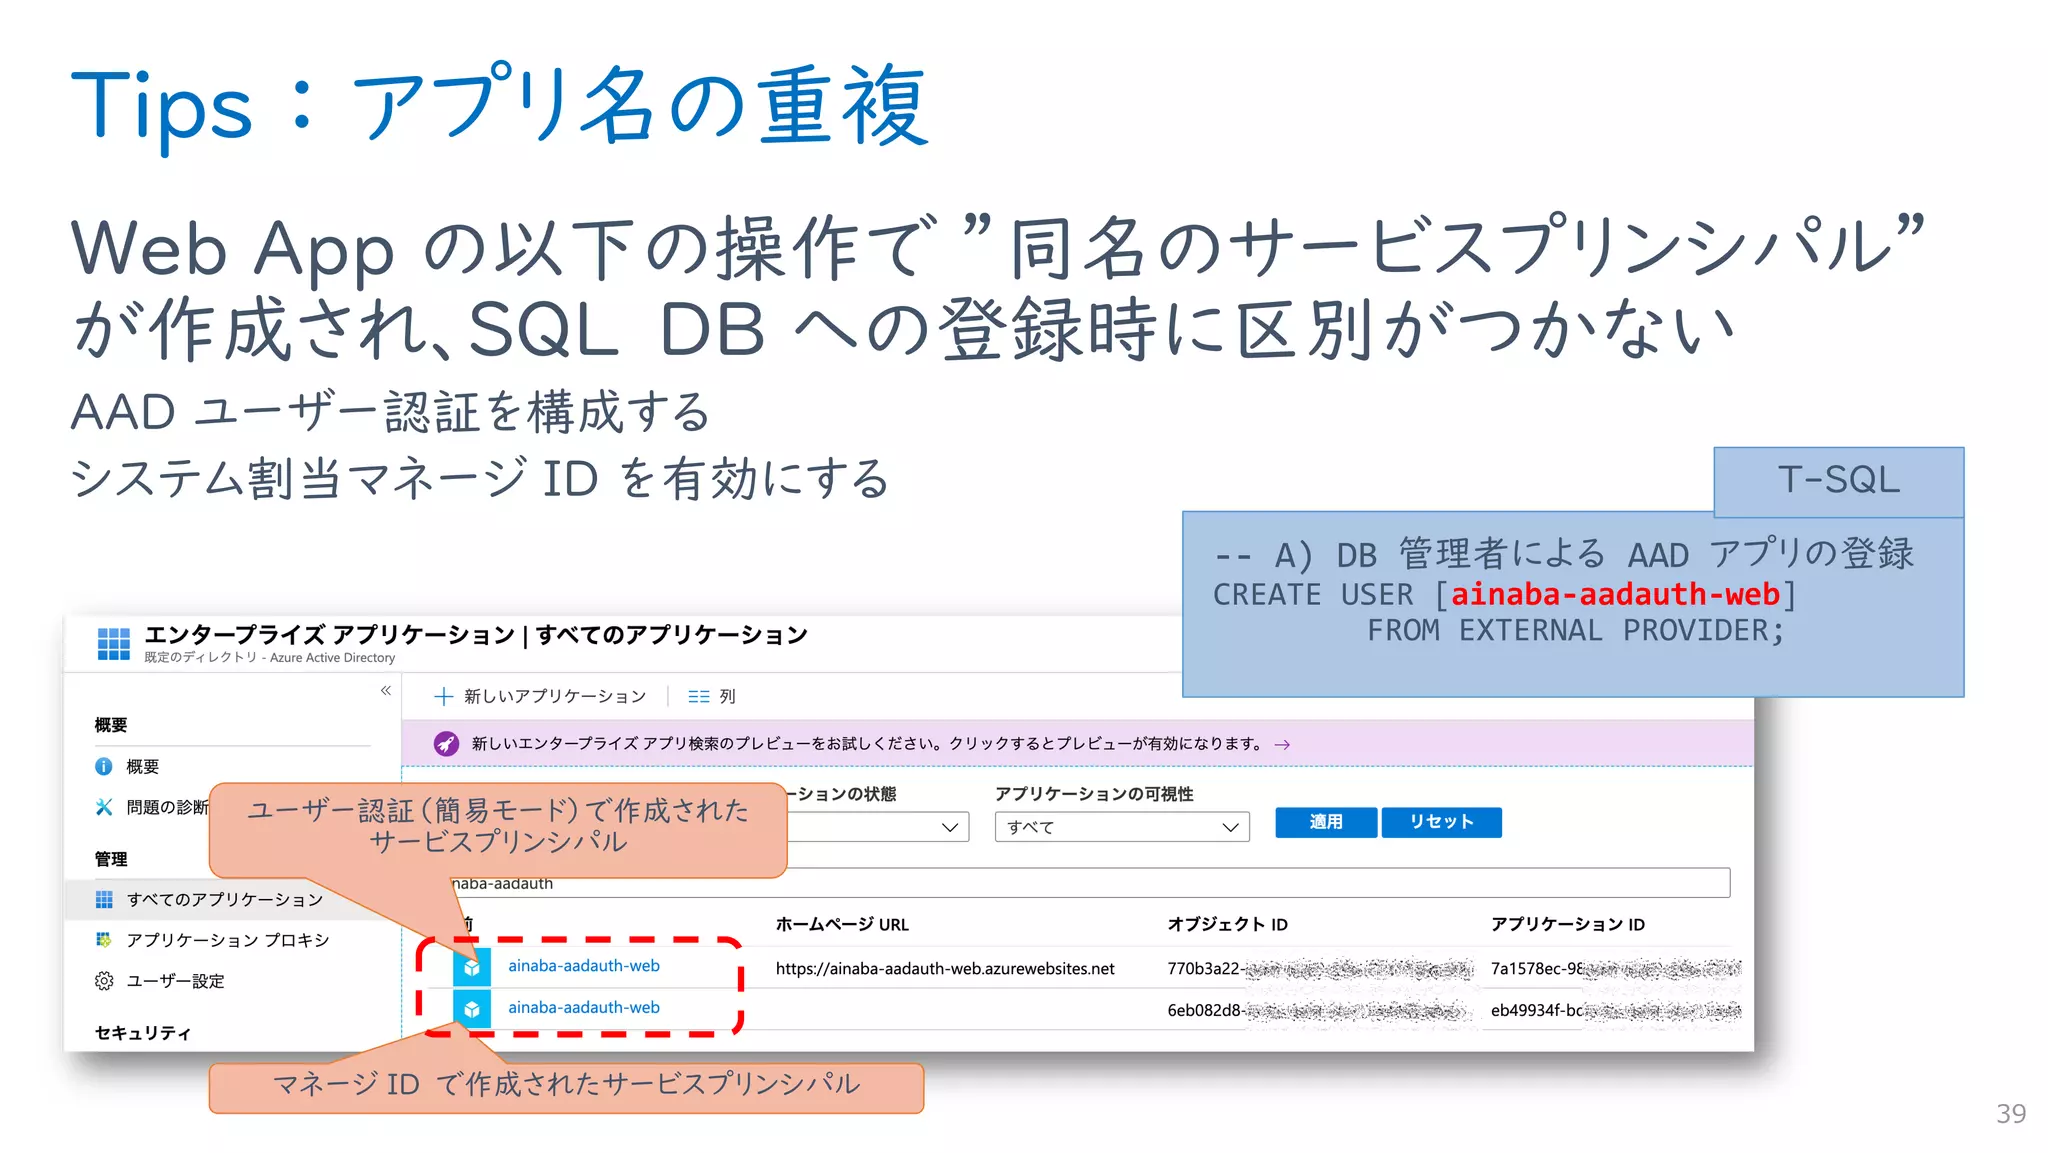Viewport: 2048px width, 1153px height.
Task: Collapse the sidebar with double chevron icon
Action: [x=386, y=691]
